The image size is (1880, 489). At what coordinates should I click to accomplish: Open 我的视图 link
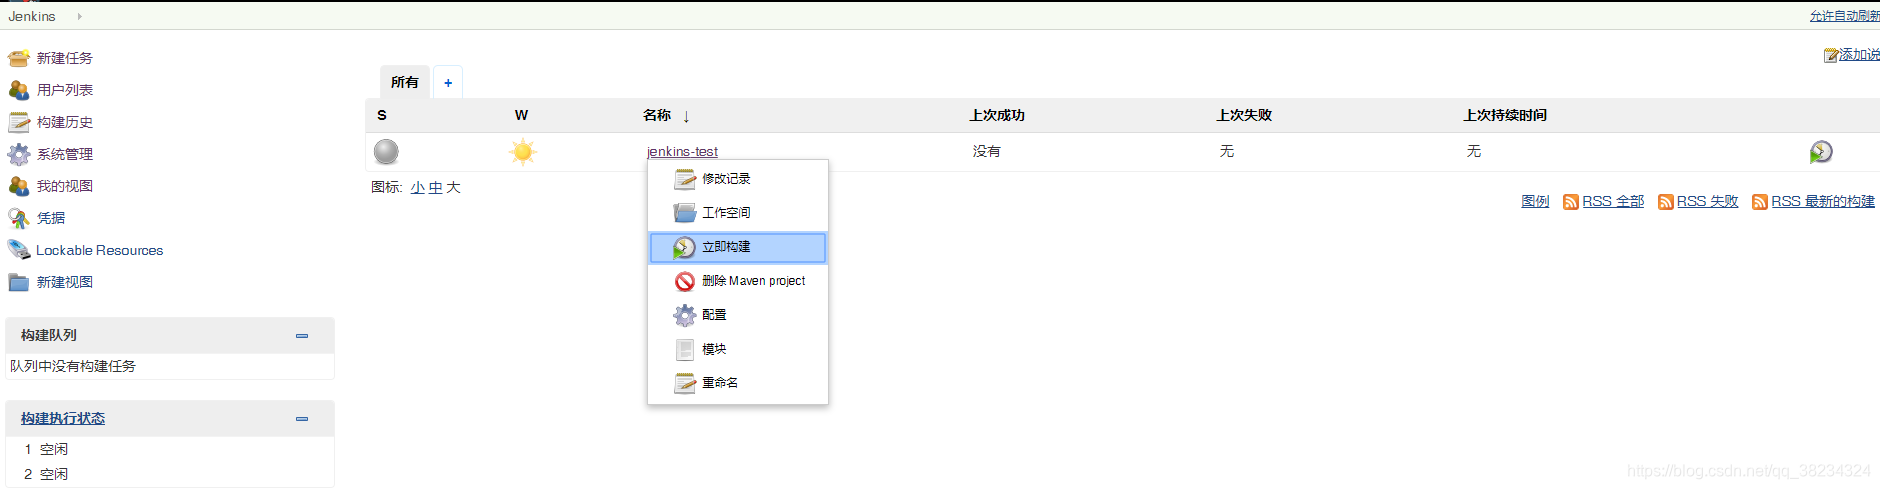pyautogui.click(x=65, y=186)
